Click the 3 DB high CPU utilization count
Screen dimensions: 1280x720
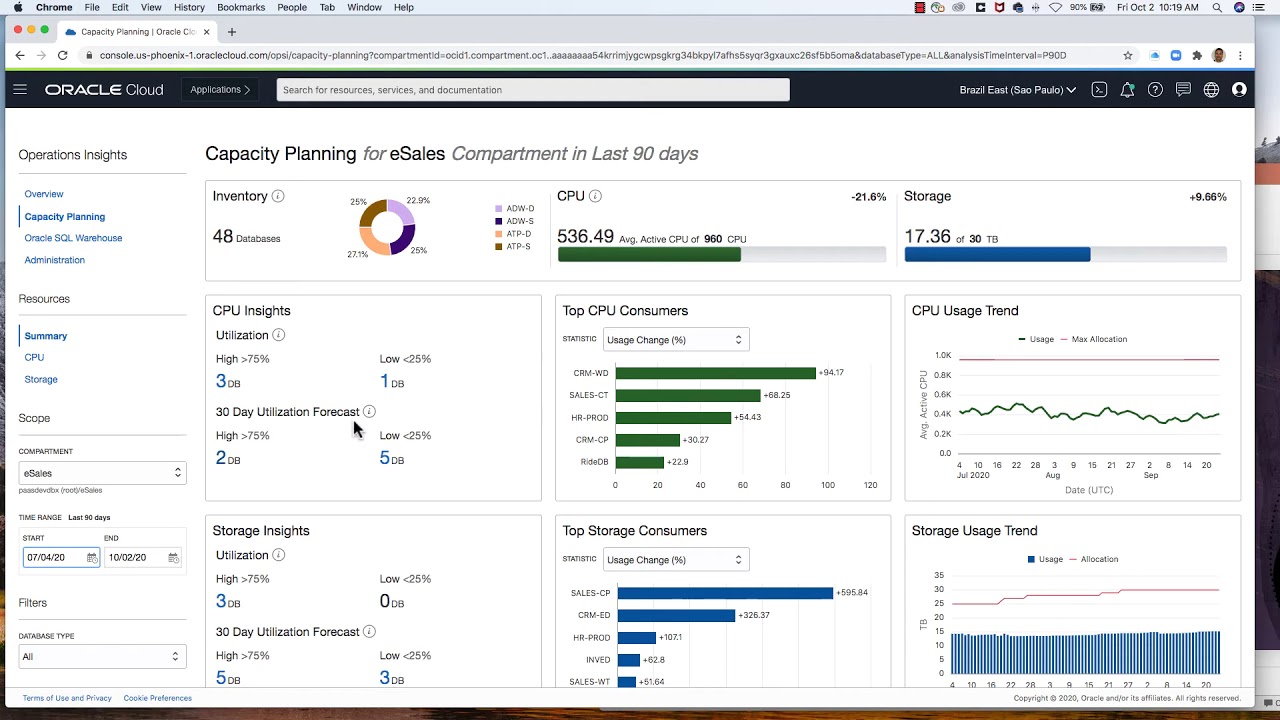228,381
